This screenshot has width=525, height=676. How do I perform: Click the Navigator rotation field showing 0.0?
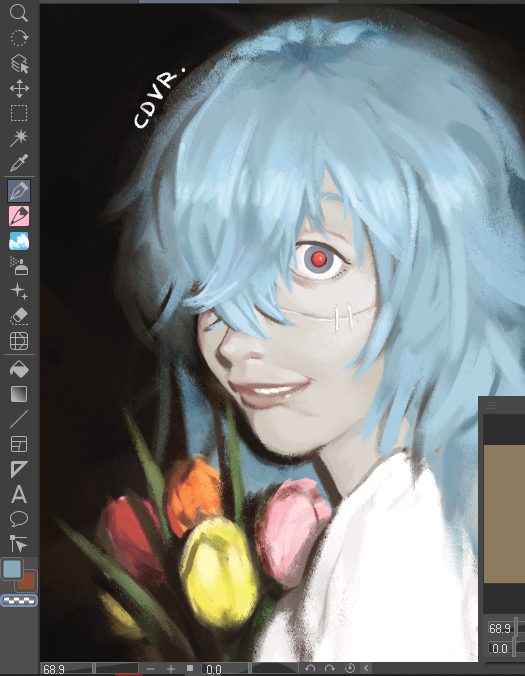click(500, 648)
